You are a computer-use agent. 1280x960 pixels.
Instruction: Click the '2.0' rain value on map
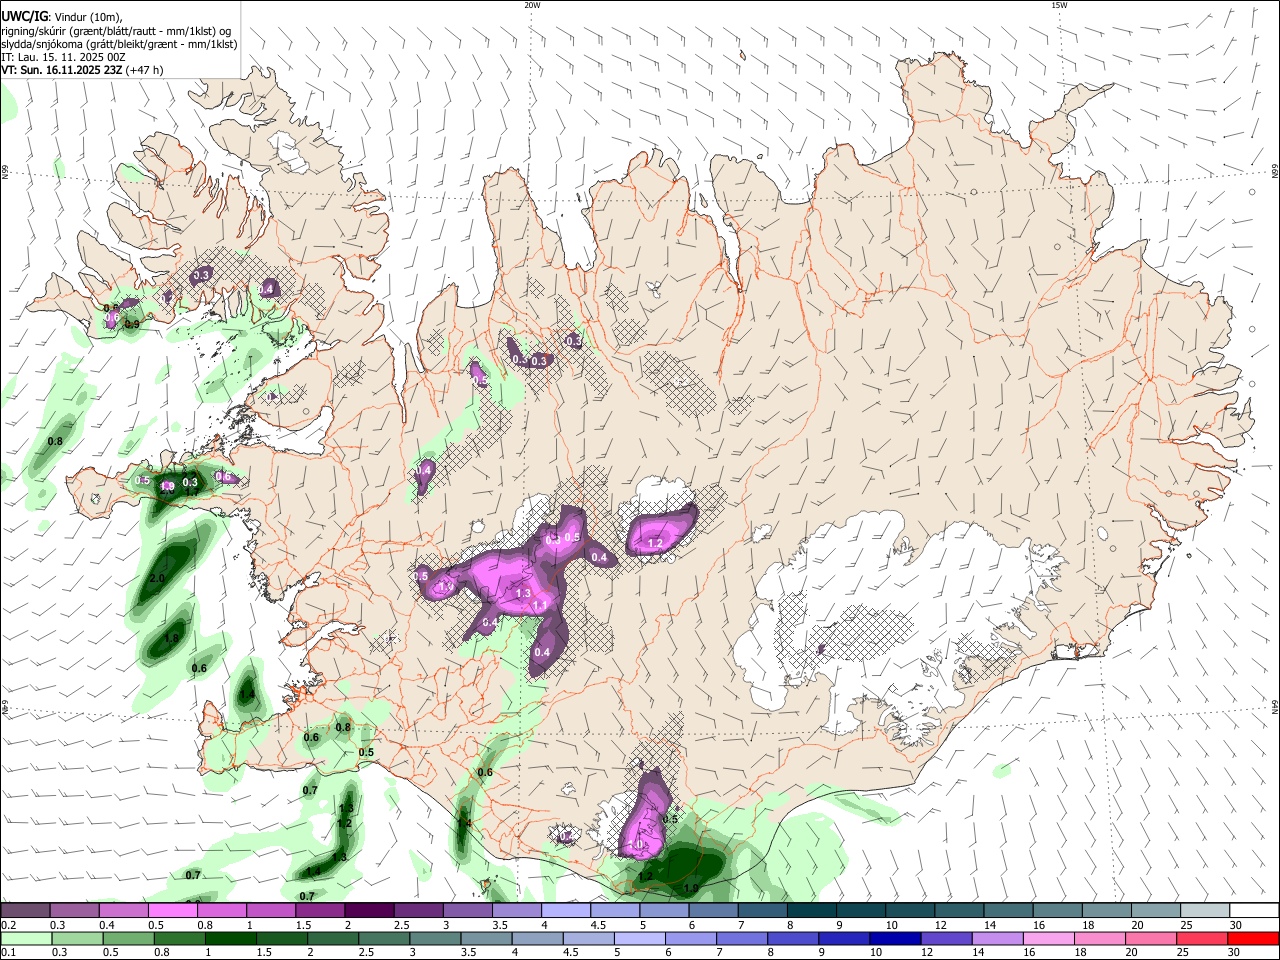(x=157, y=578)
